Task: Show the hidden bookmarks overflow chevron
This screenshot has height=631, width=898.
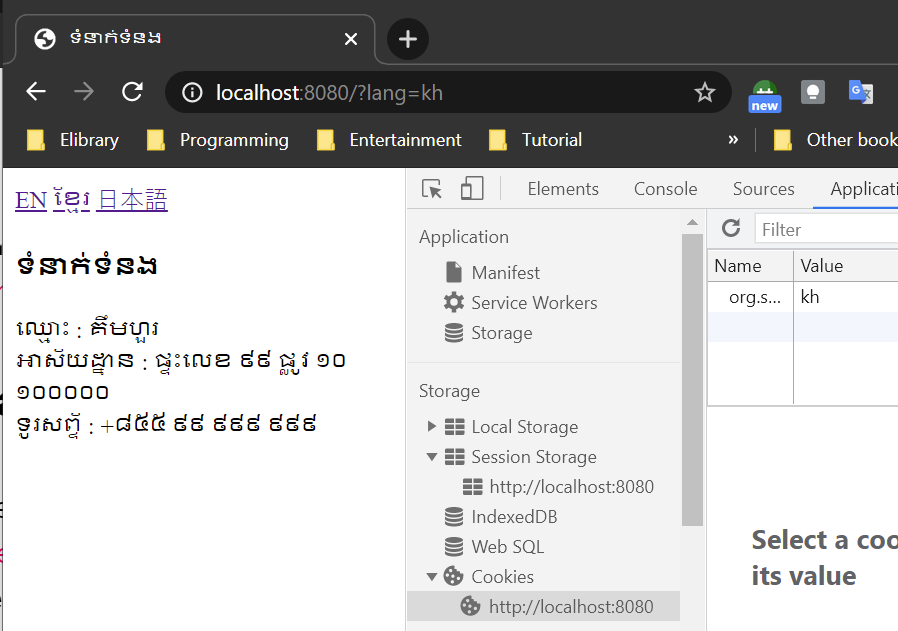Action: tap(733, 140)
